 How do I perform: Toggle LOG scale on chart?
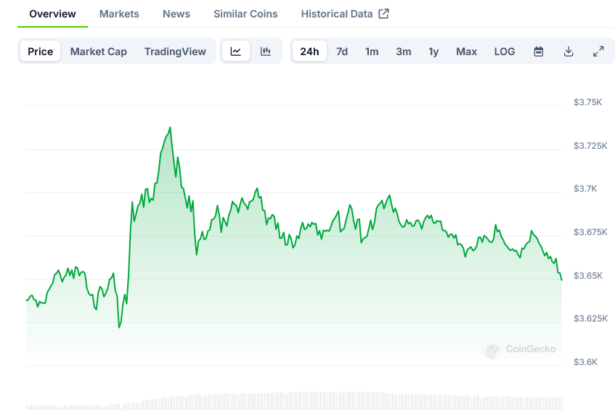(x=505, y=51)
